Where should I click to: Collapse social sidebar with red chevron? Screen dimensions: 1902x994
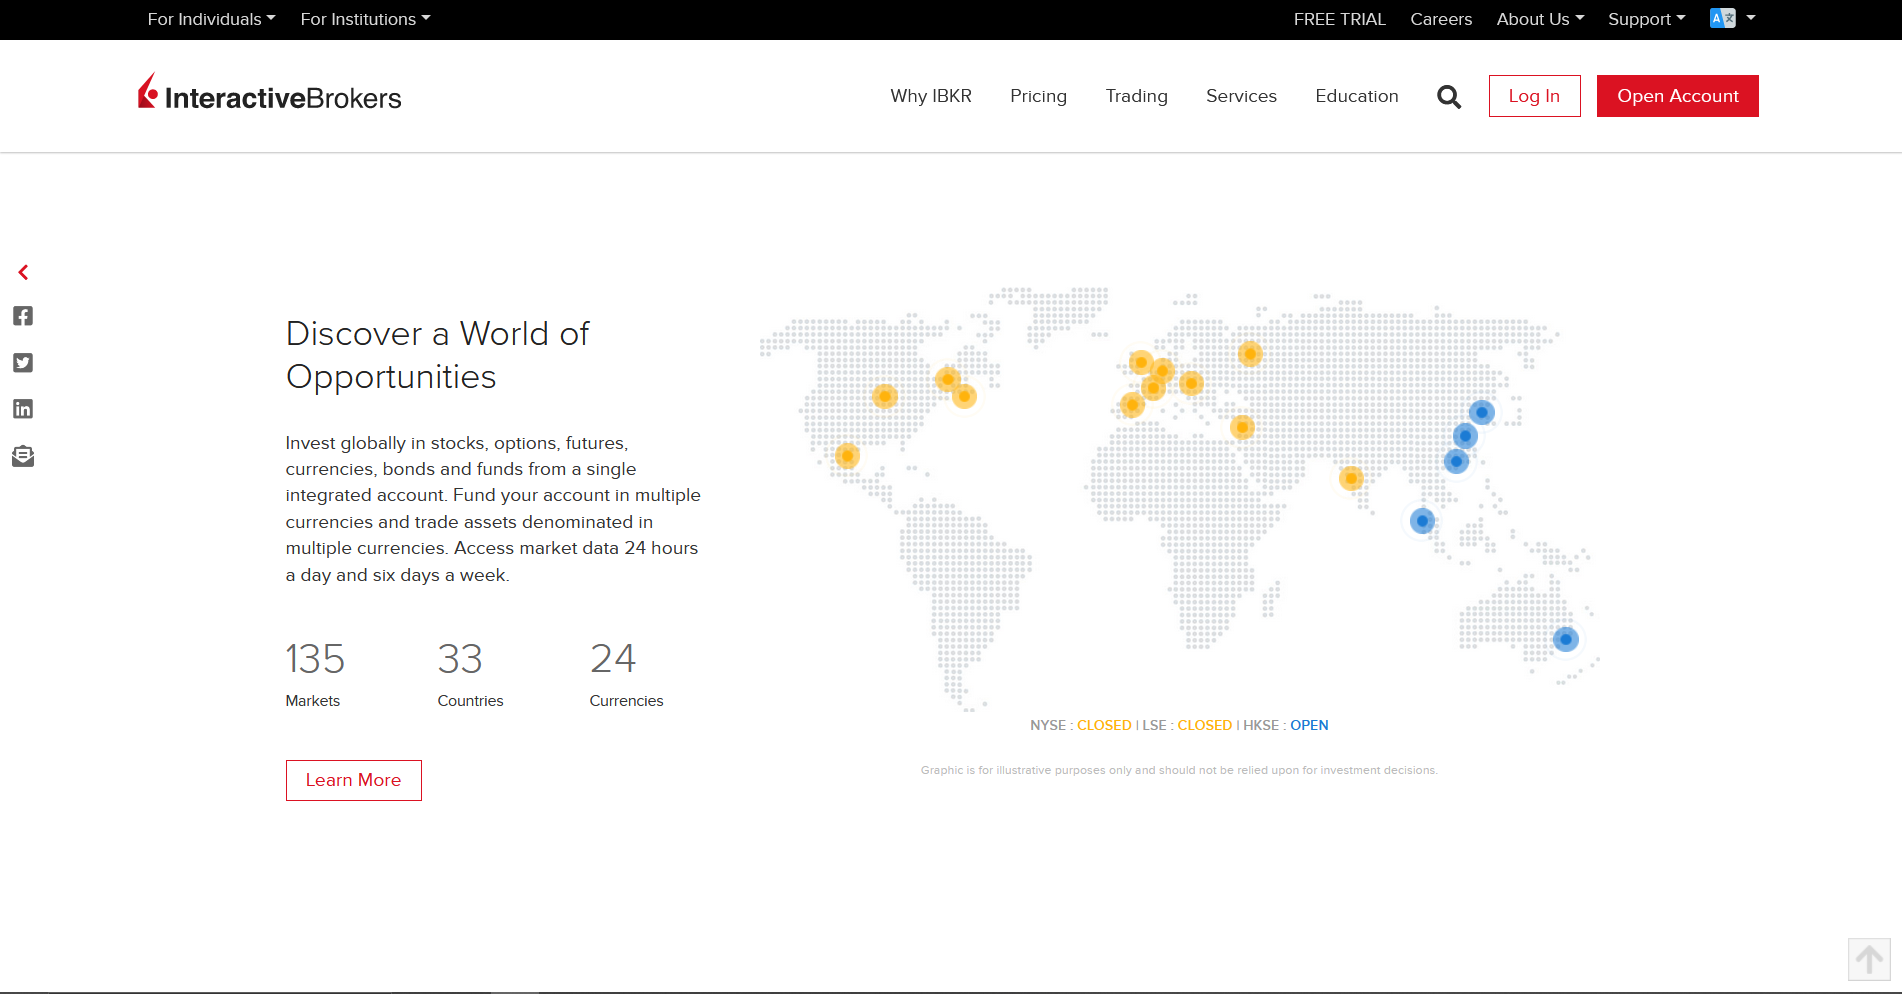coord(23,272)
